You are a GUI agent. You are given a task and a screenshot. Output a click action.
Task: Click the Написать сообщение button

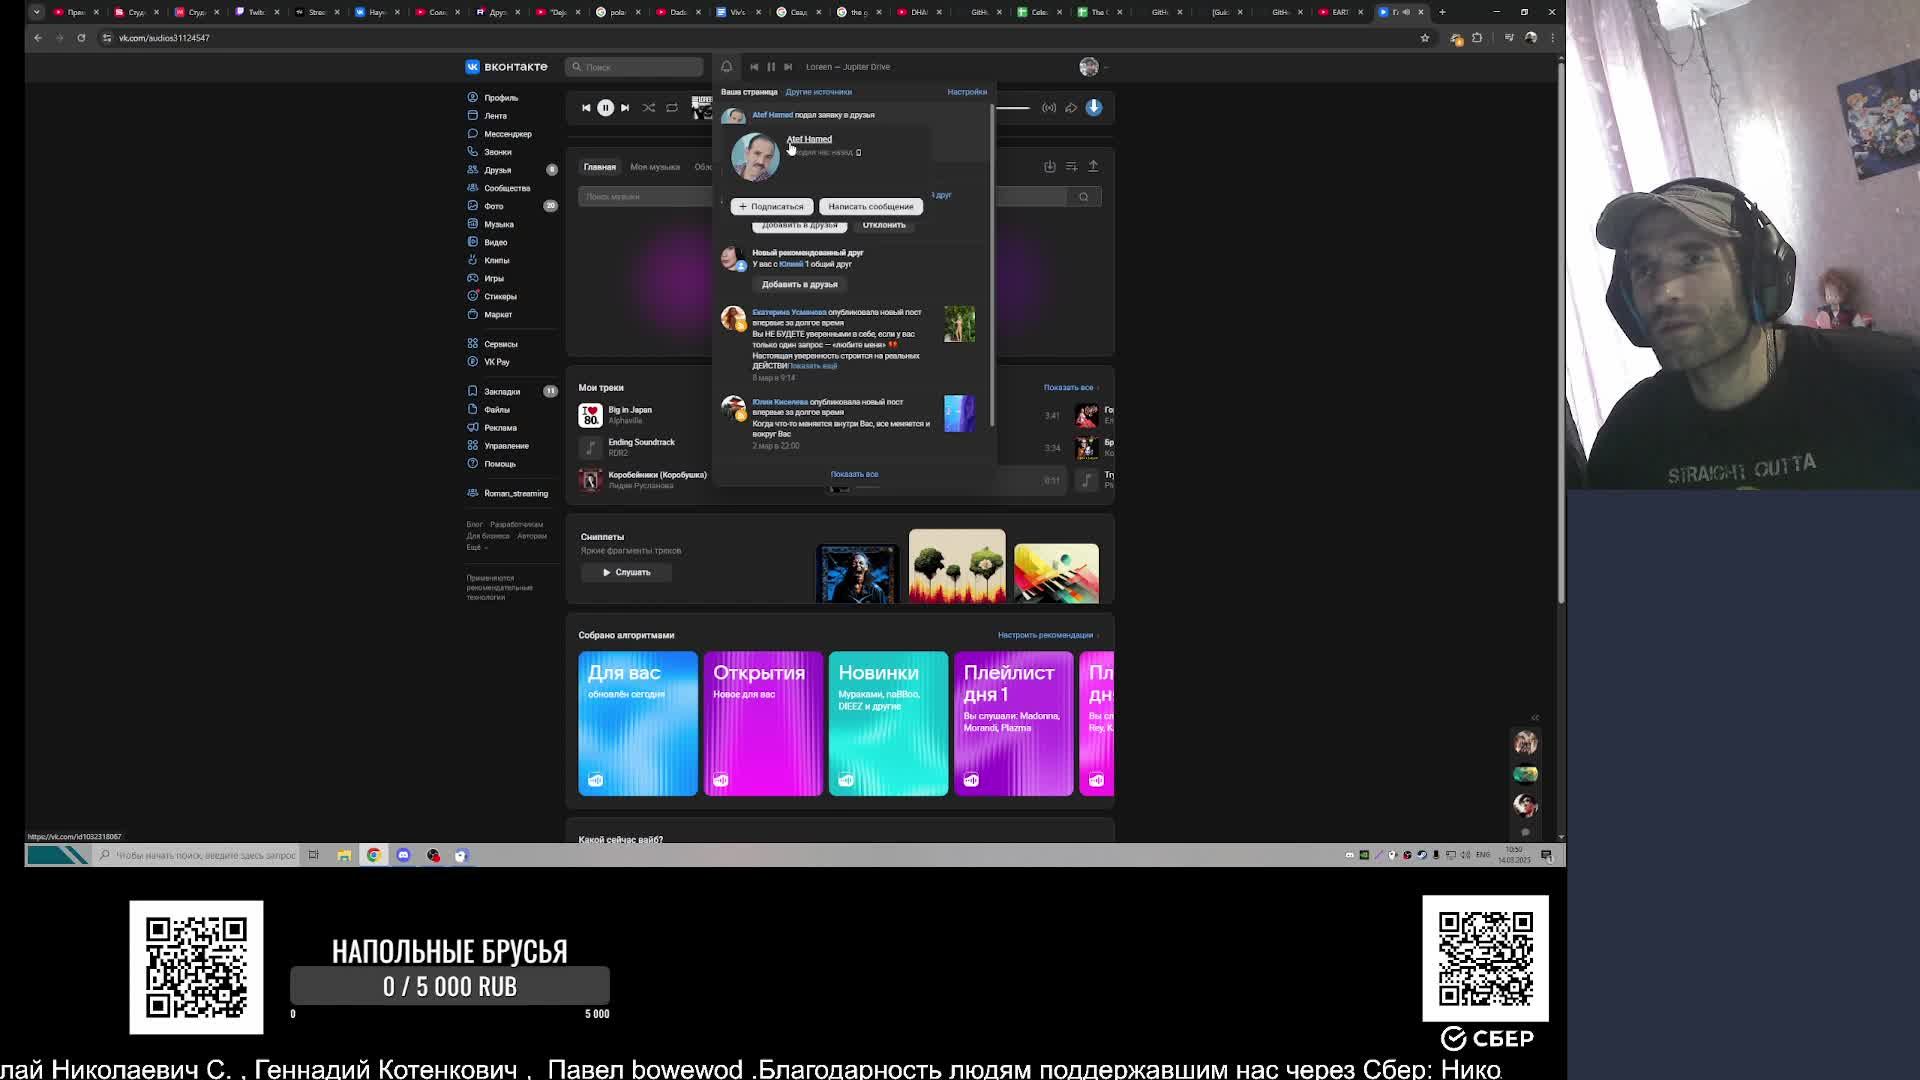(870, 207)
